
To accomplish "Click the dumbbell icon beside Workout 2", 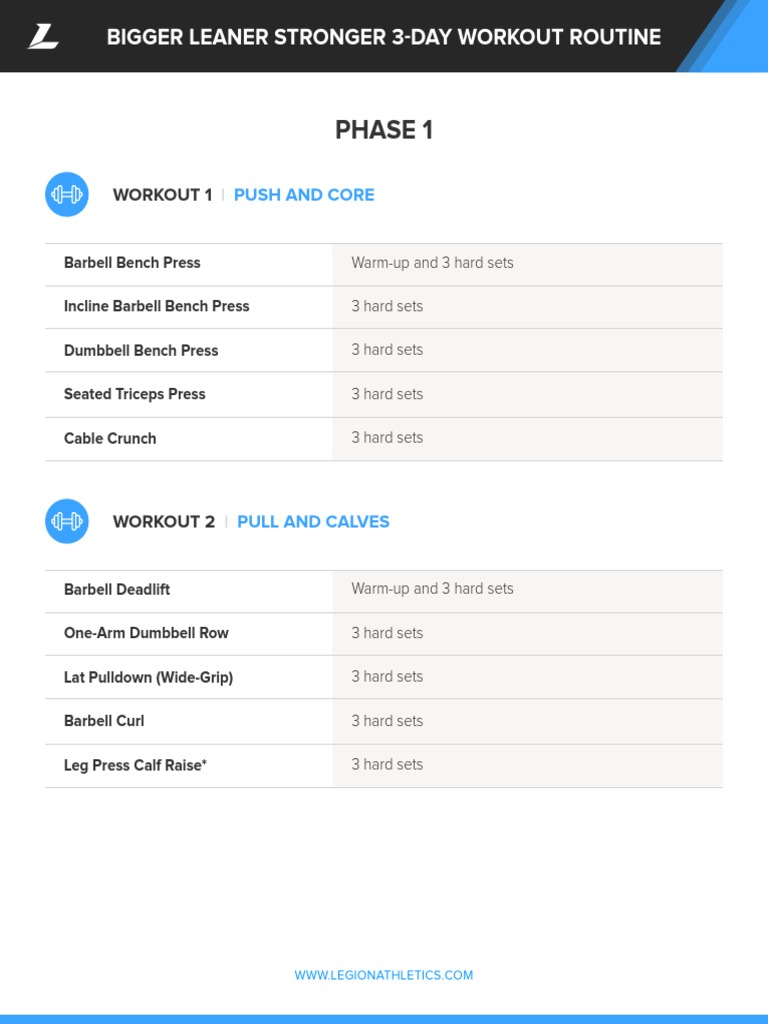I will pos(67,521).
